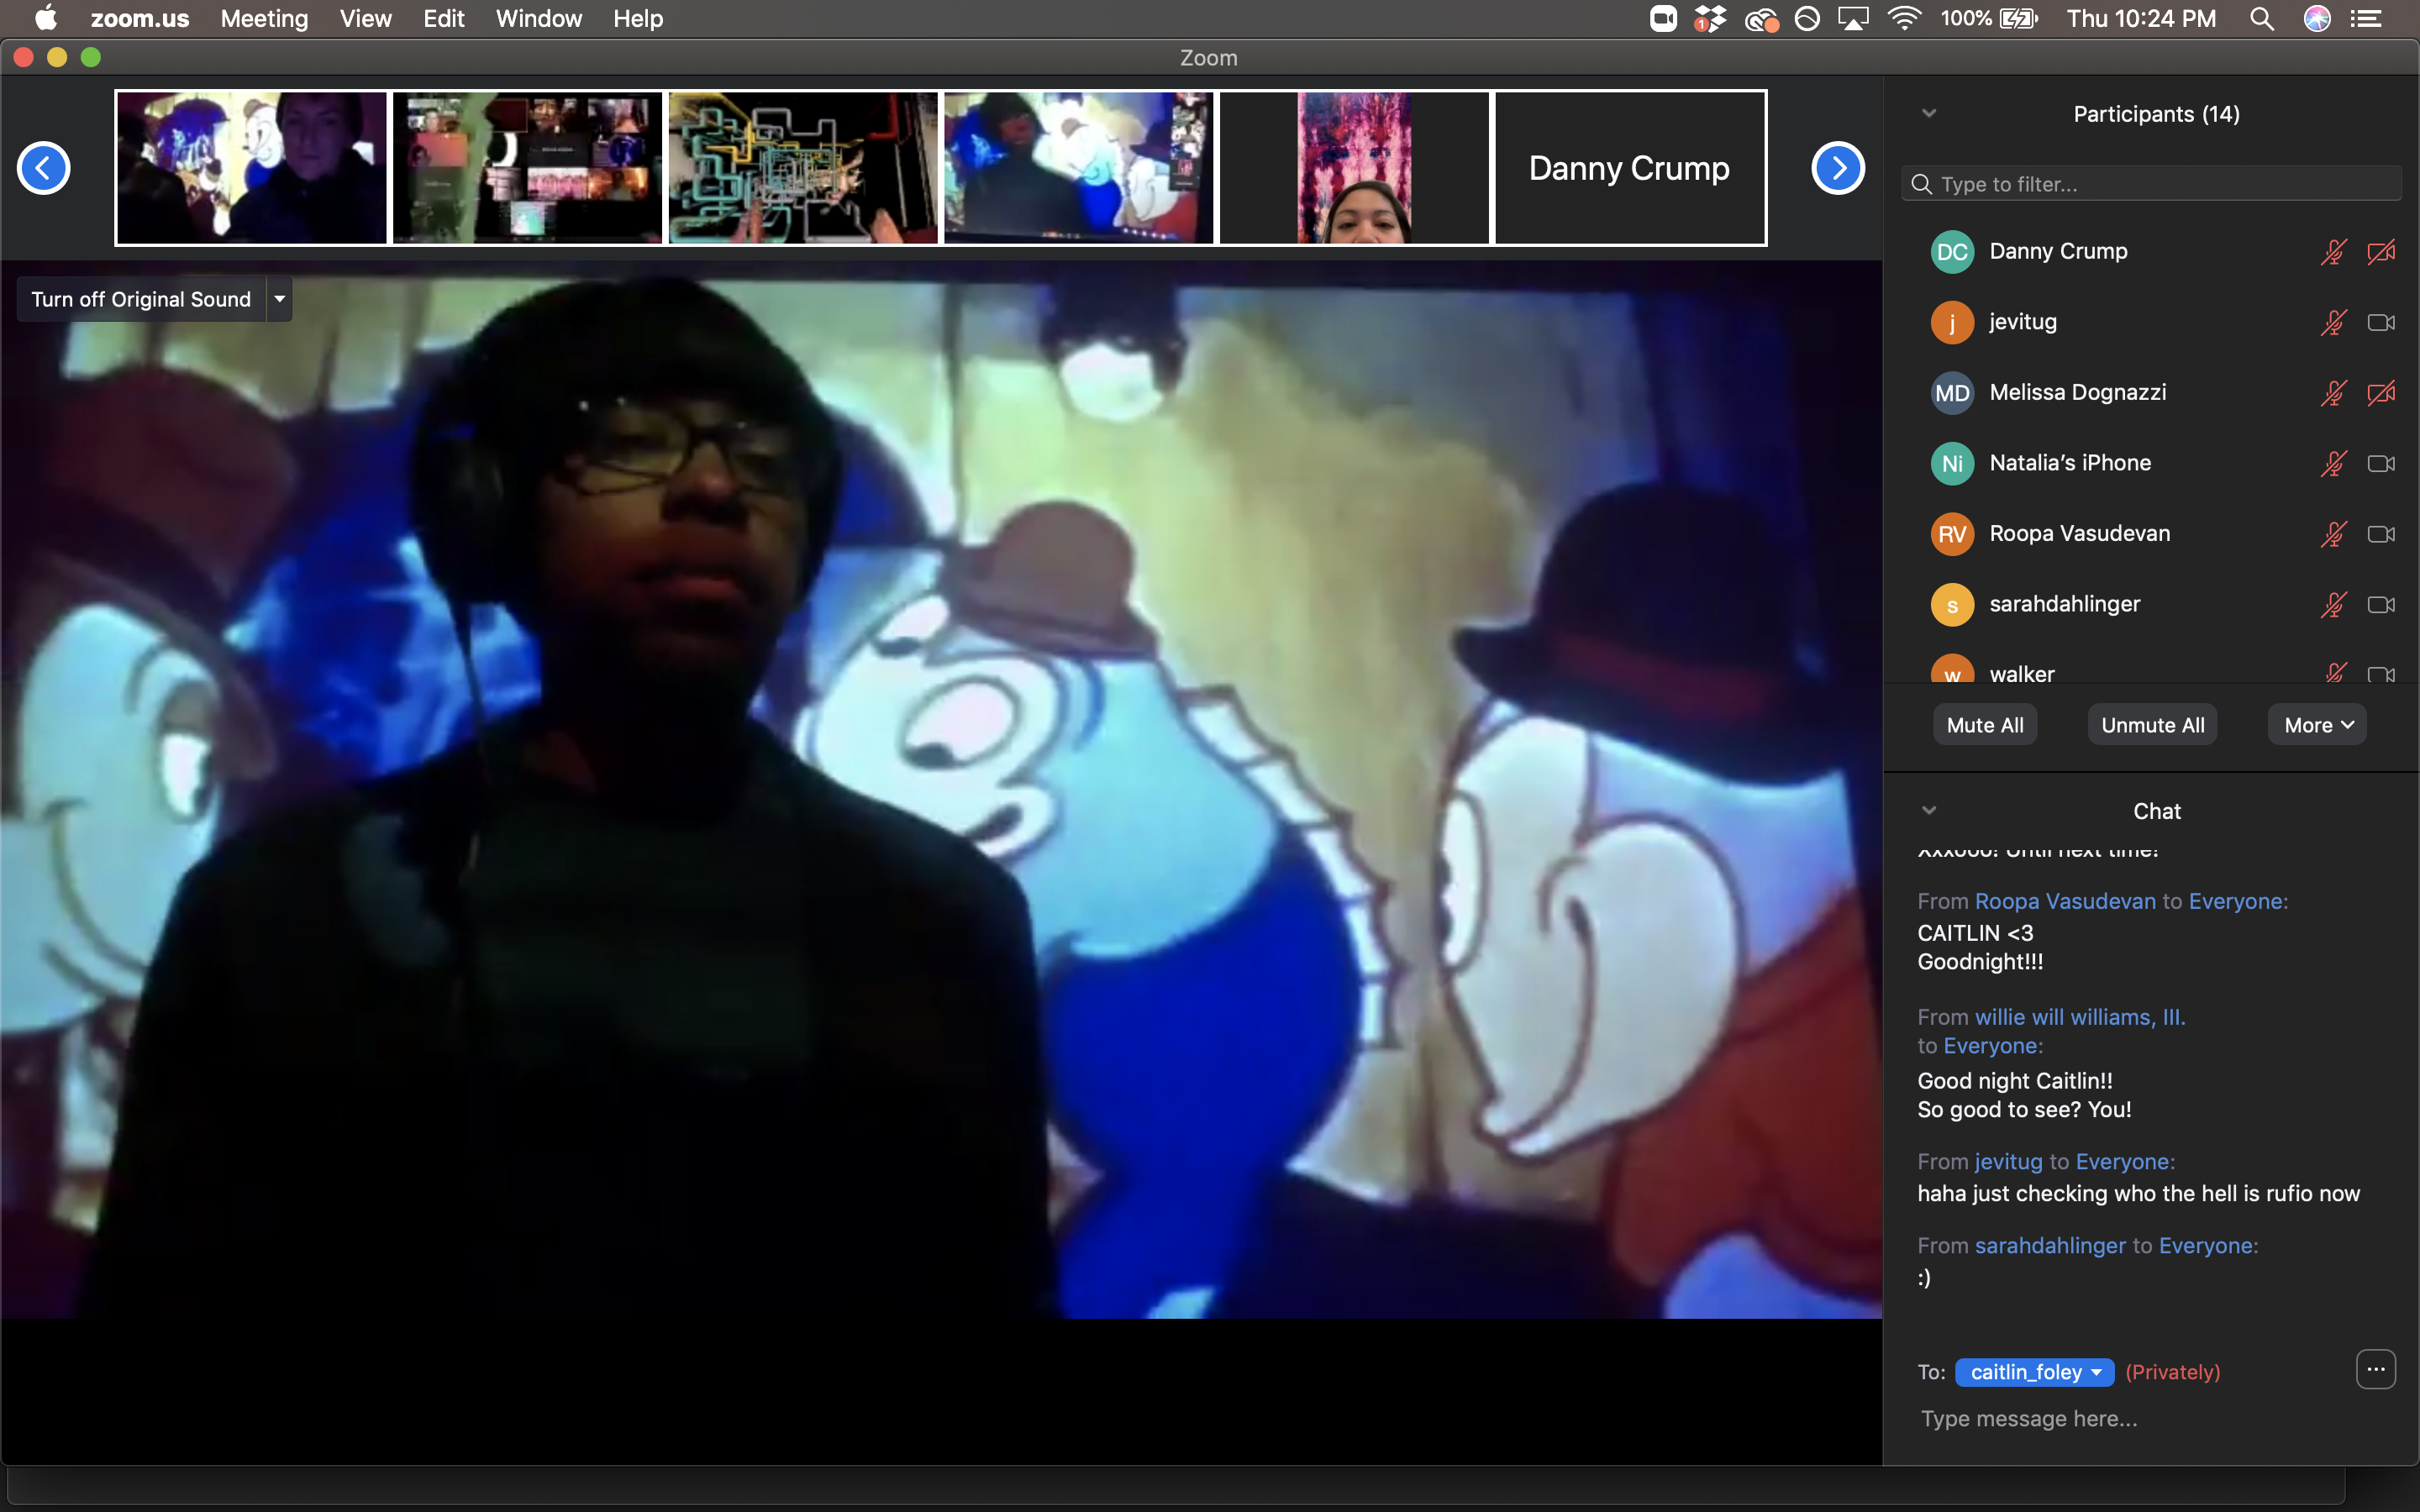2420x1512 pixels.
Task: Open the Edit menu
Action: click(x=443, y=19)
